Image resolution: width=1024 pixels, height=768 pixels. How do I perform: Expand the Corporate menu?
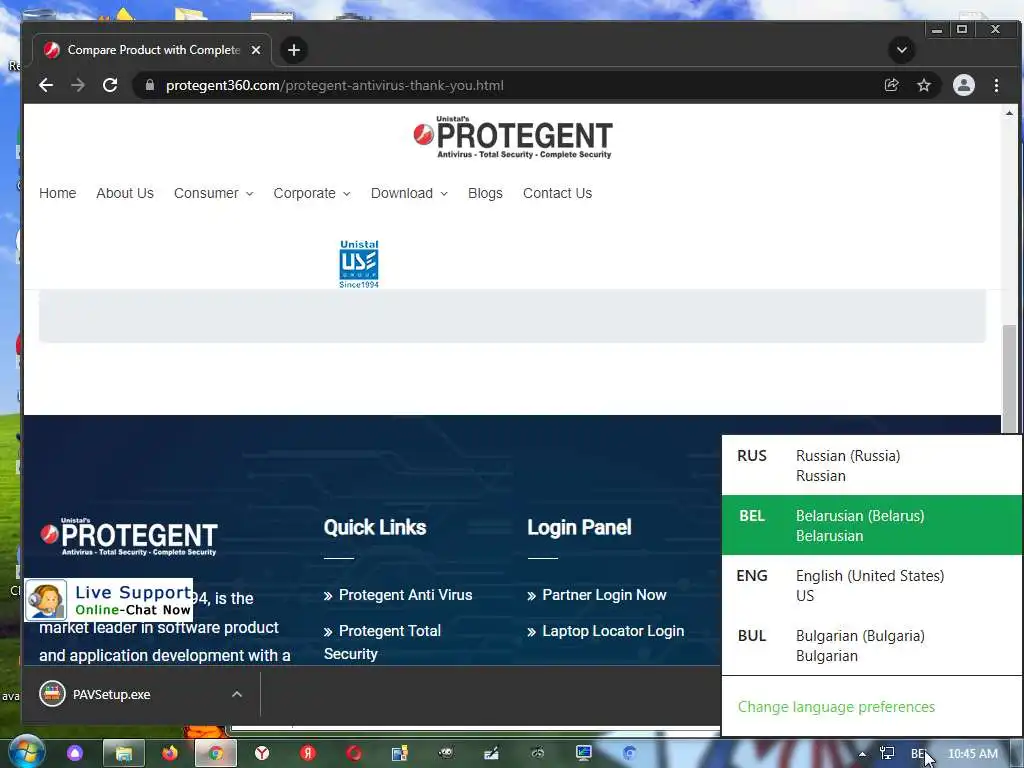(x=312, y=193)
